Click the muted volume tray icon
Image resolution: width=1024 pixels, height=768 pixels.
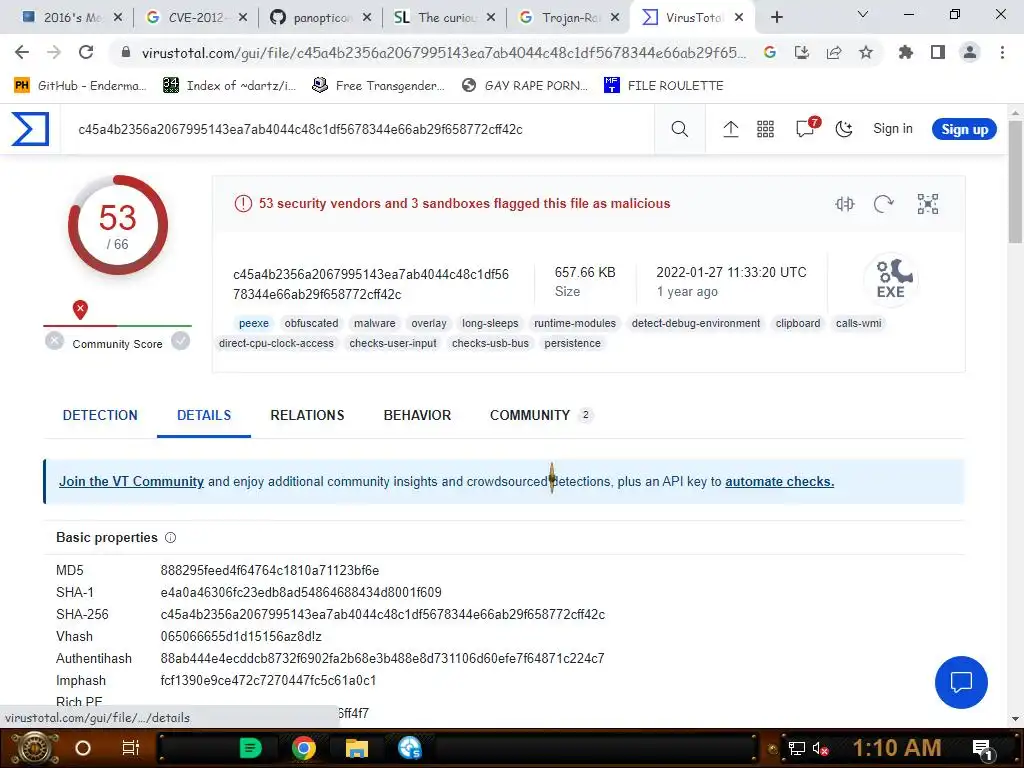pyautogui.click(x=820, y=748)
